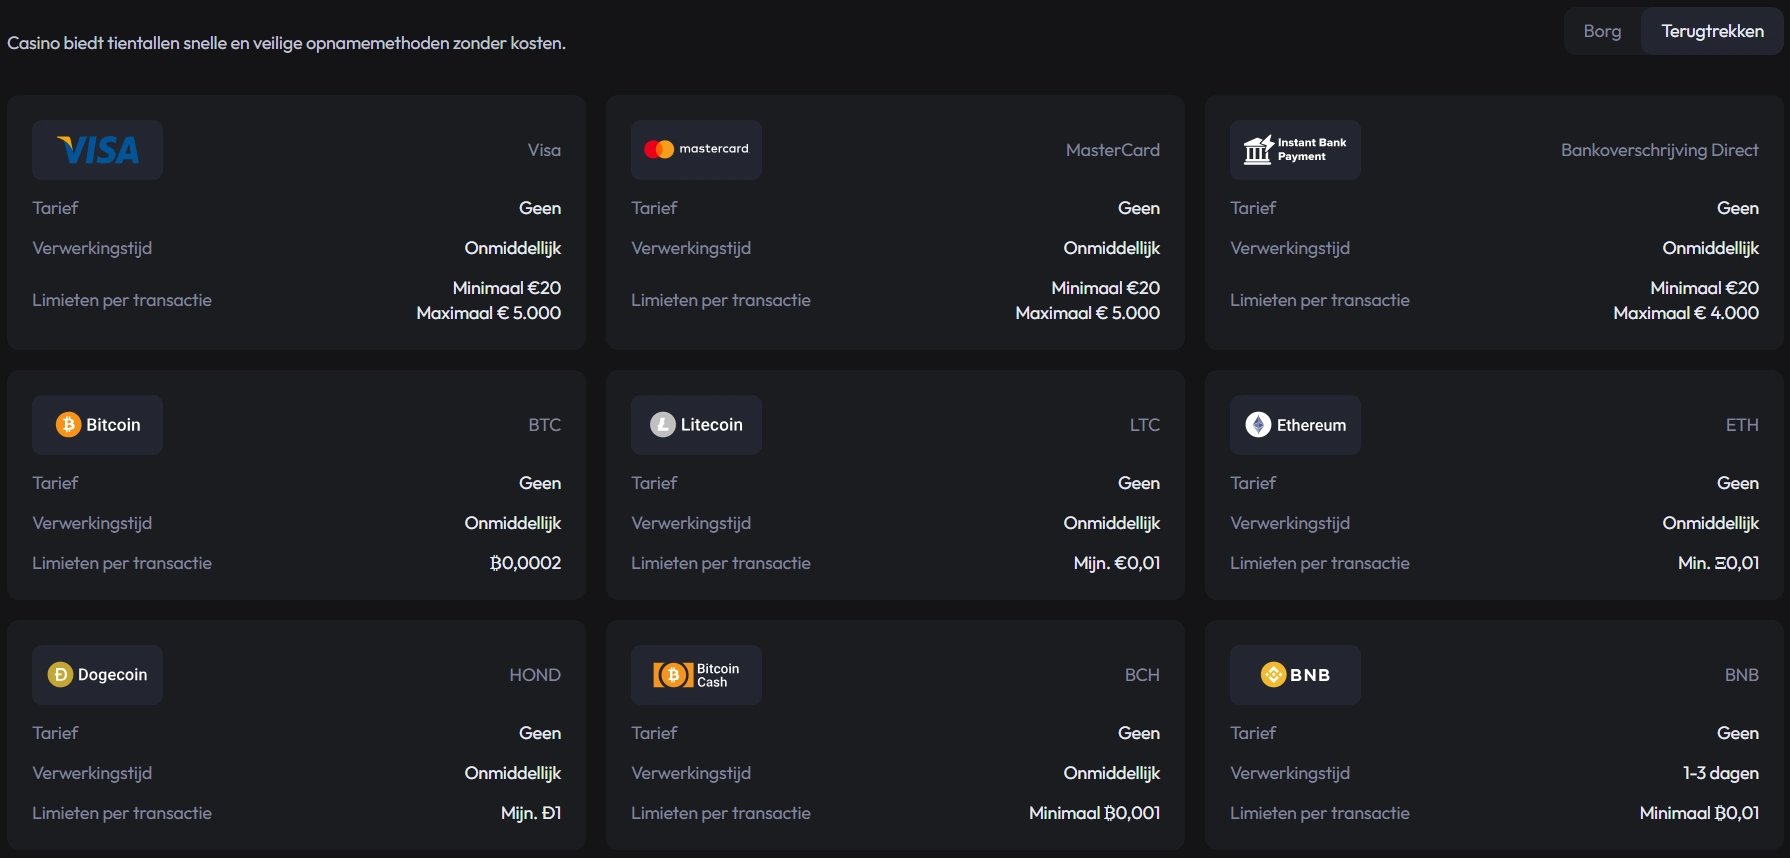Switch to the Borg tab
Screen dimensions: 1790x858
tap(1602, 31)
